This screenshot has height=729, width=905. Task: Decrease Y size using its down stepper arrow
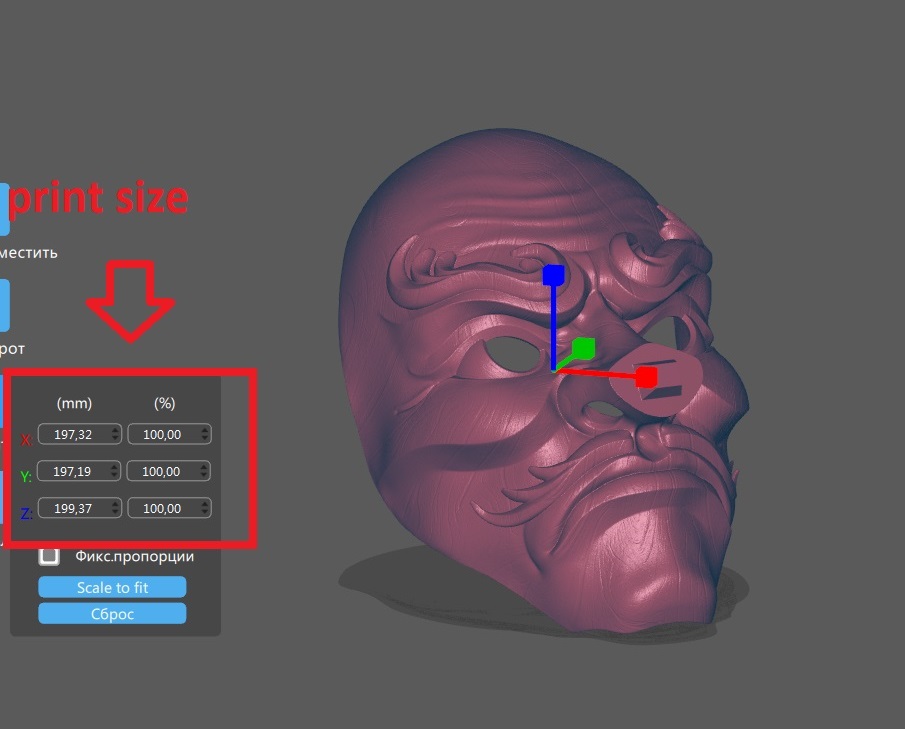pos(114,475)
